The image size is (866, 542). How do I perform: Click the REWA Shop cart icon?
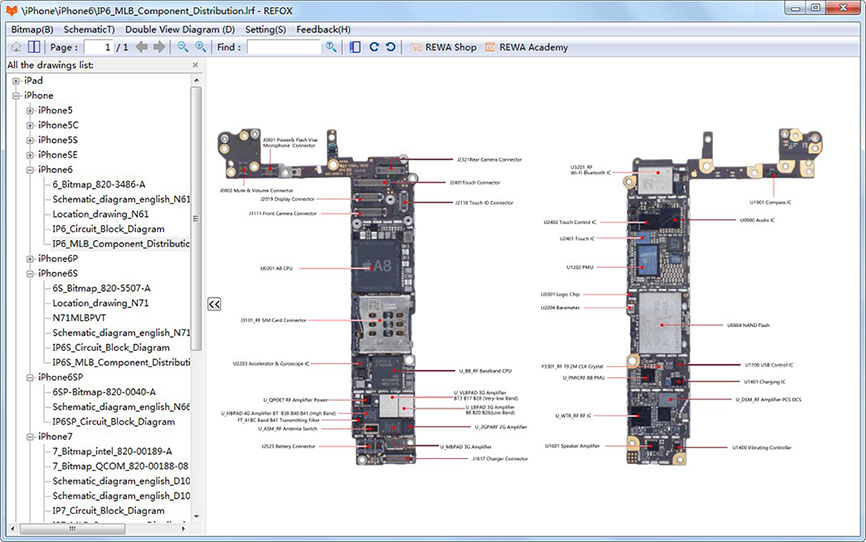click(x=416, y=48)
